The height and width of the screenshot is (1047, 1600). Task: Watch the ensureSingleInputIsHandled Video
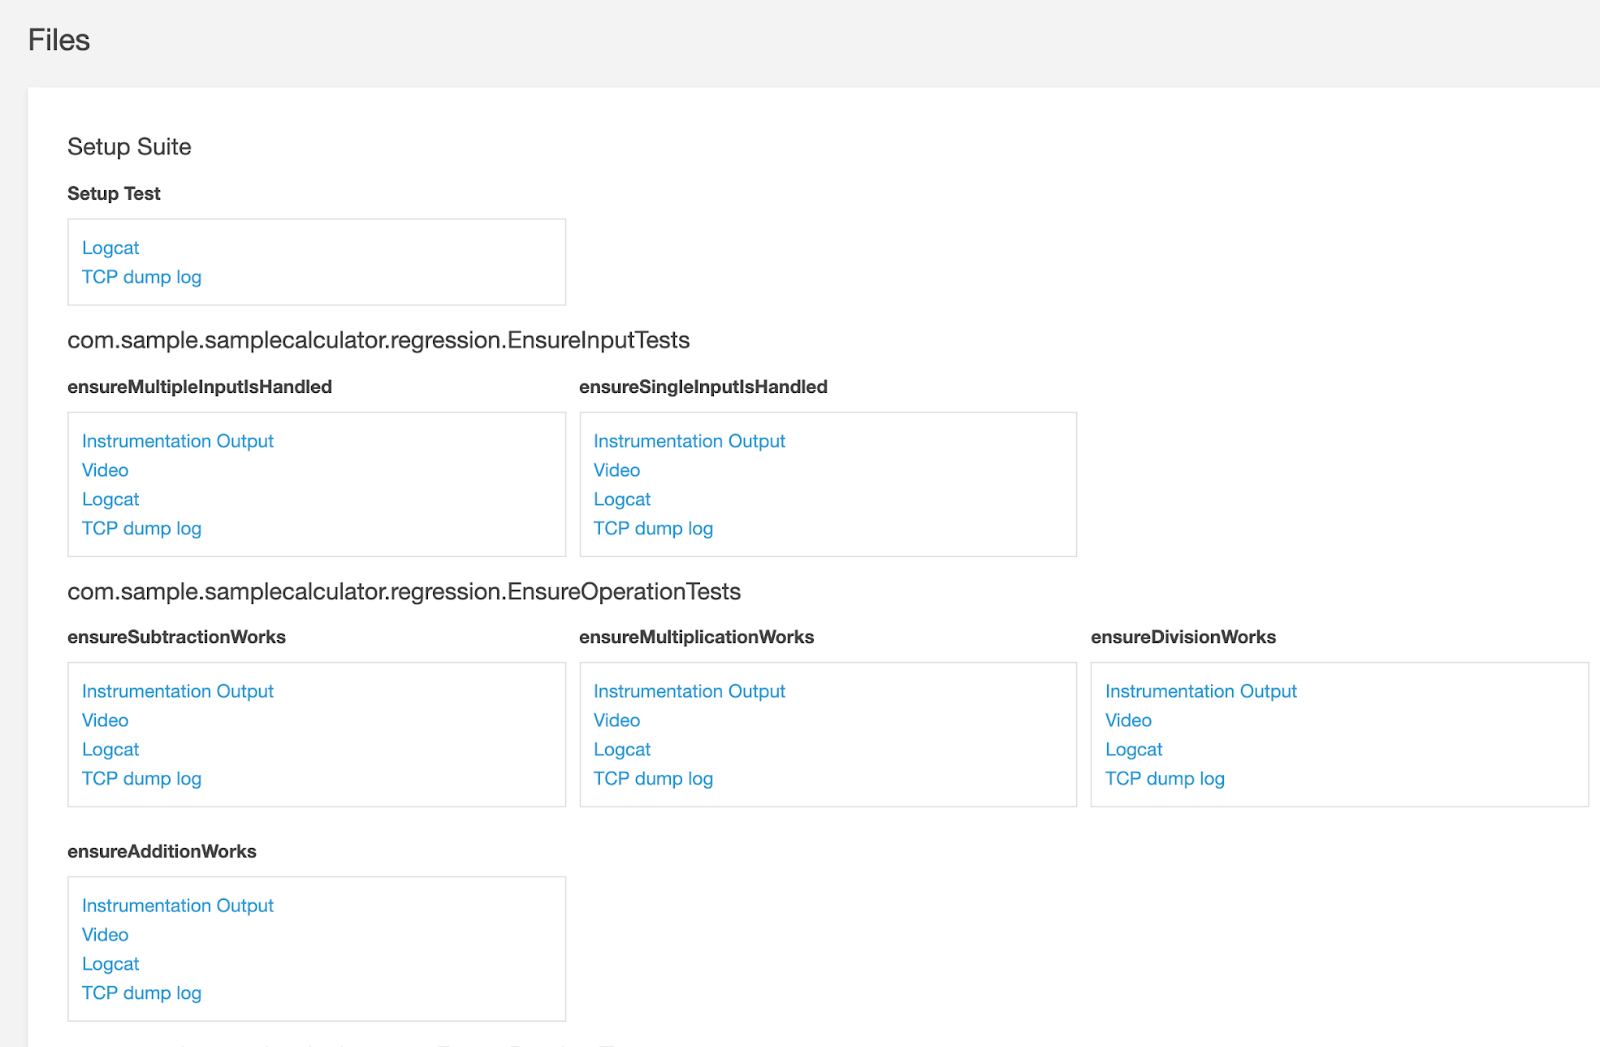pyautogui.click(x=616, y=470)
